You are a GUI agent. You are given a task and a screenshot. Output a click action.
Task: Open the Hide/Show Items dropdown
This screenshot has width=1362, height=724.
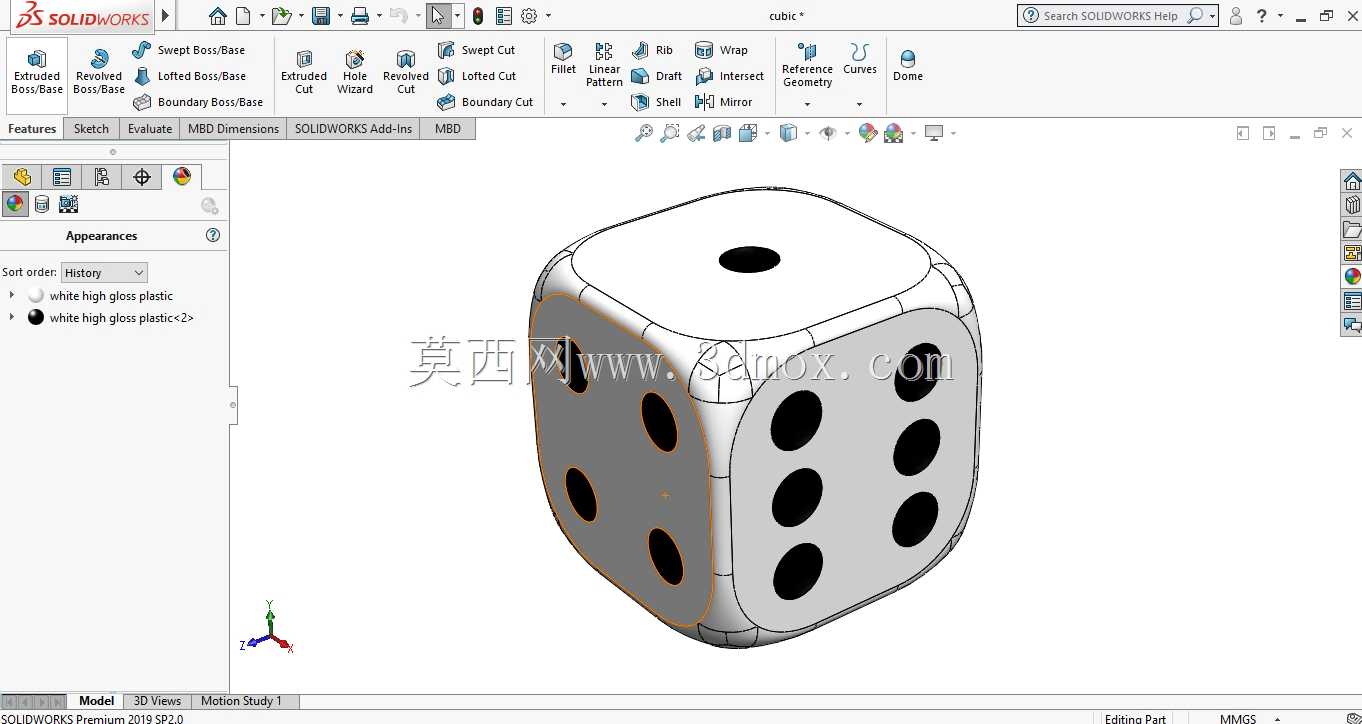[847, 133]
